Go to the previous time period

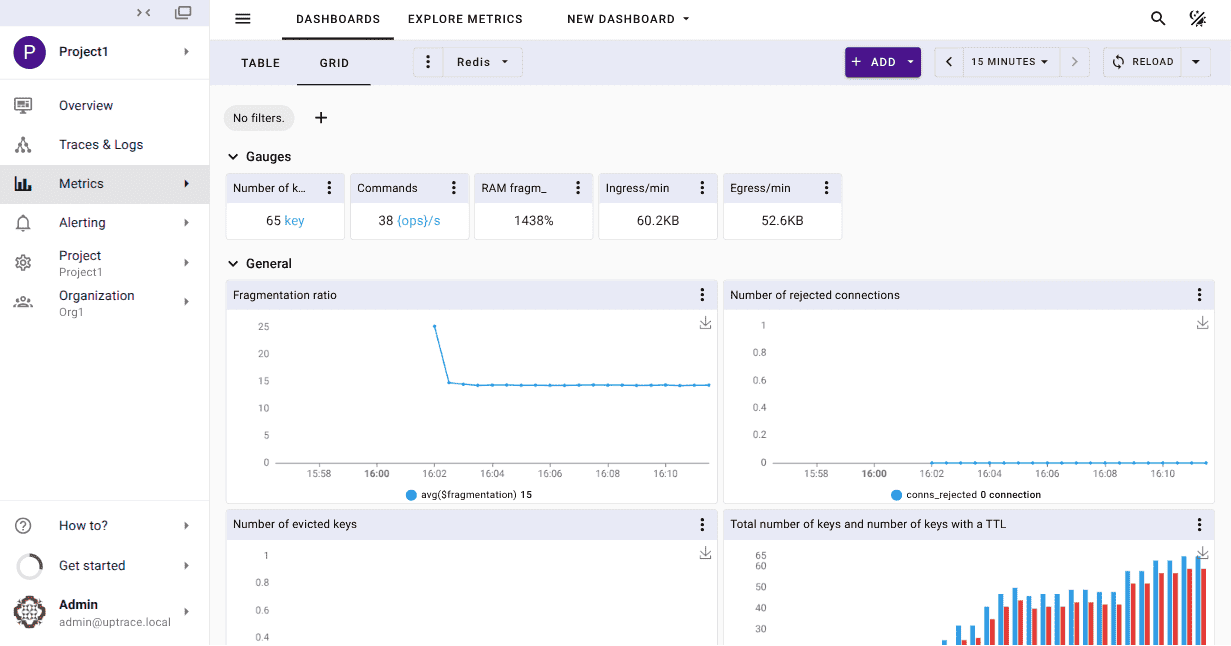click(949, 62)
